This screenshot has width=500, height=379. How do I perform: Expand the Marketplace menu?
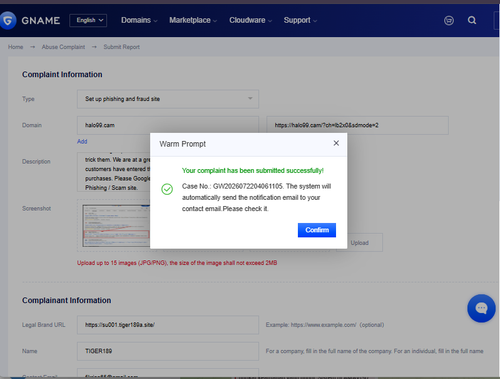click(x=193, y=20)
